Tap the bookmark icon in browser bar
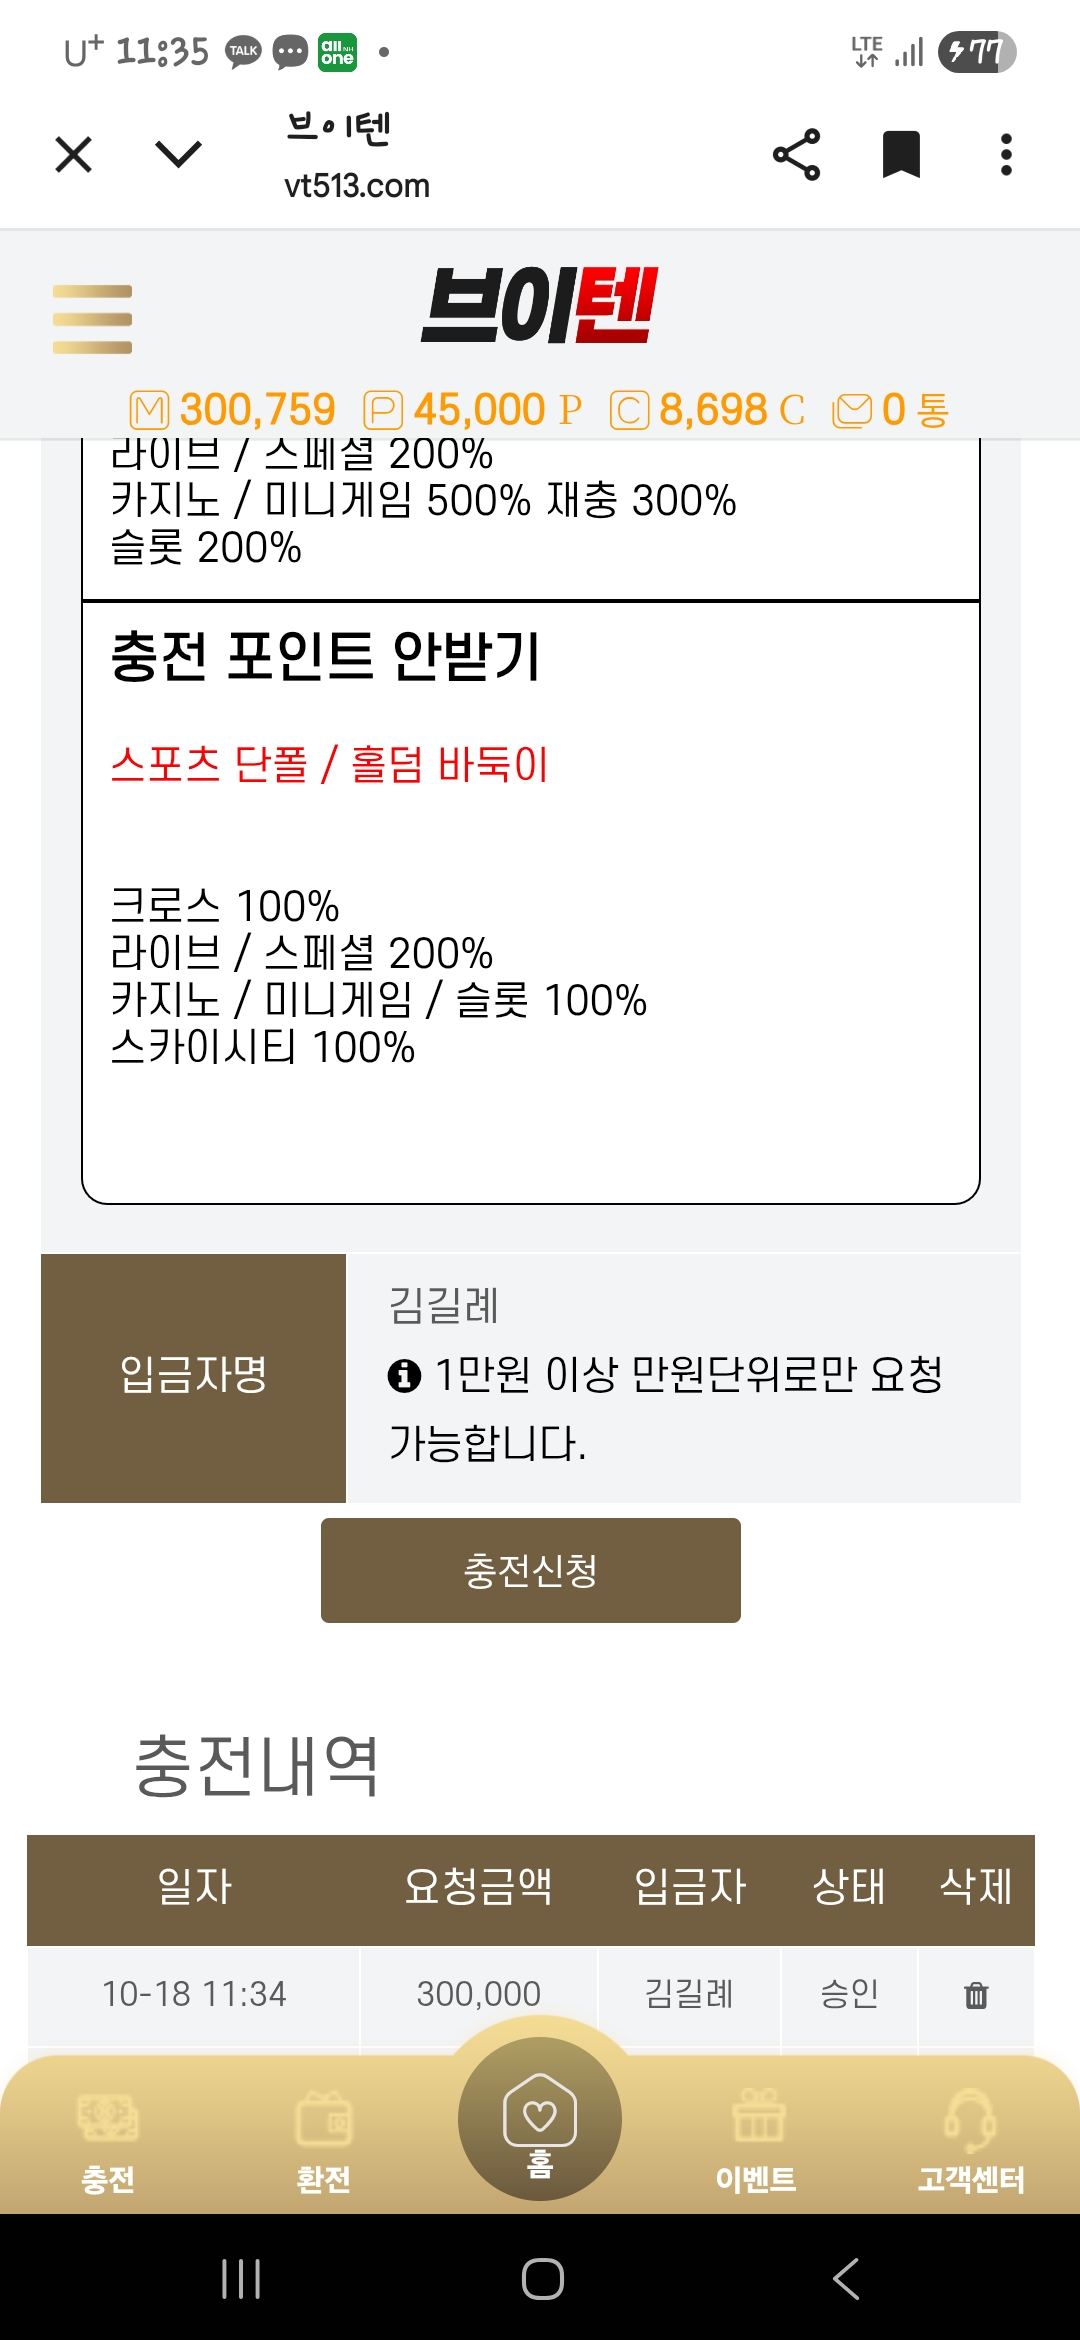The width and height of the screenshot is (1080, 2340). coord(900,155)
